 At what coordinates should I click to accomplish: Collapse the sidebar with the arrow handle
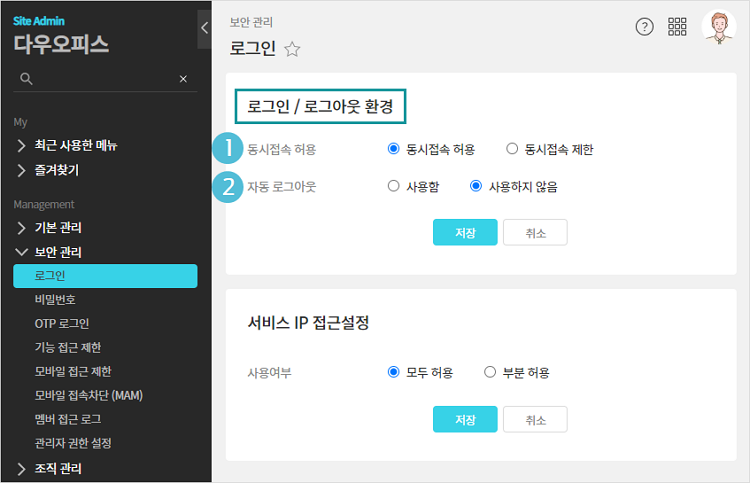[204, 27]
